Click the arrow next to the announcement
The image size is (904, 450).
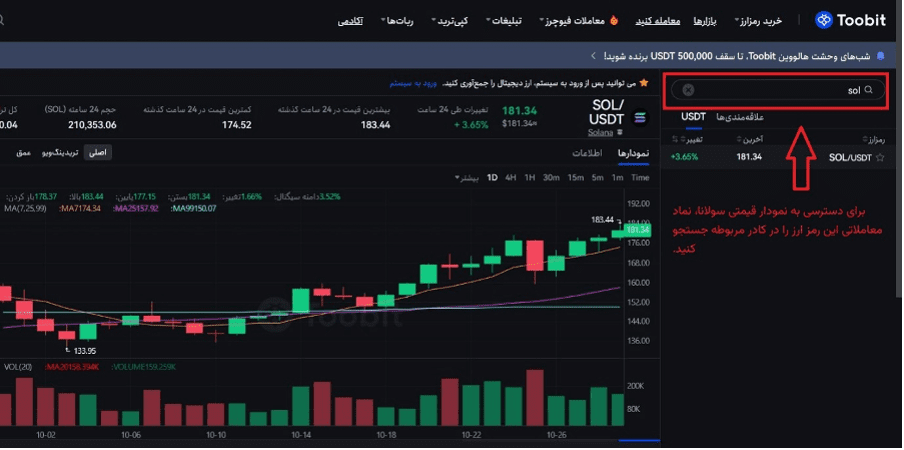click(x=593, y=56)
